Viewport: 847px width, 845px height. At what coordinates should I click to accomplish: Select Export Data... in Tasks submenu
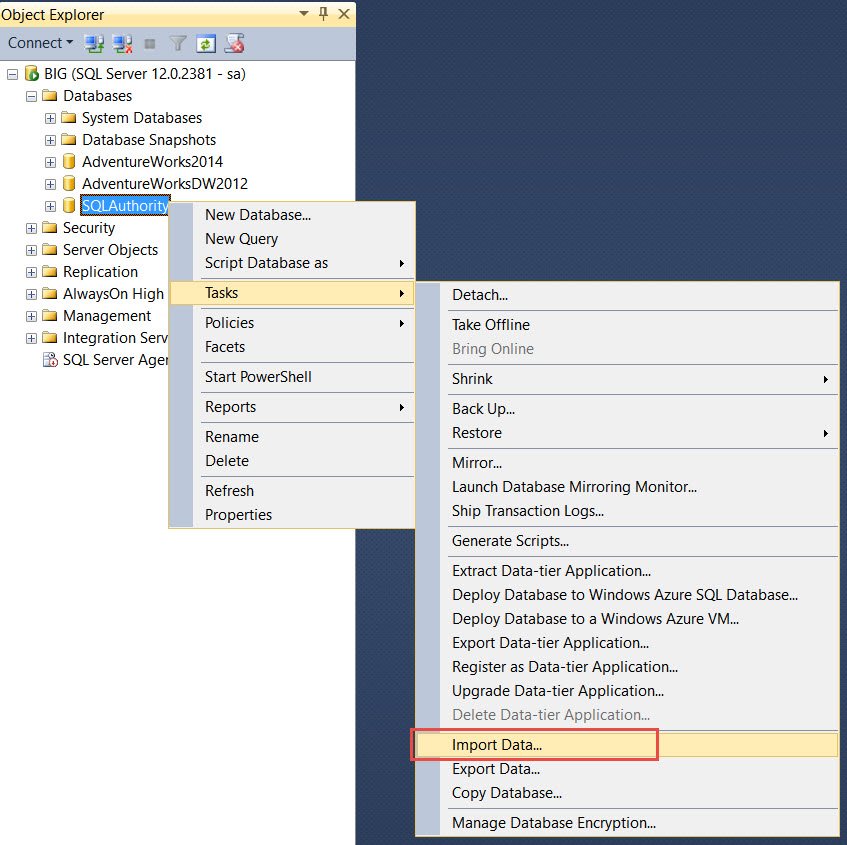pos(627,768)
